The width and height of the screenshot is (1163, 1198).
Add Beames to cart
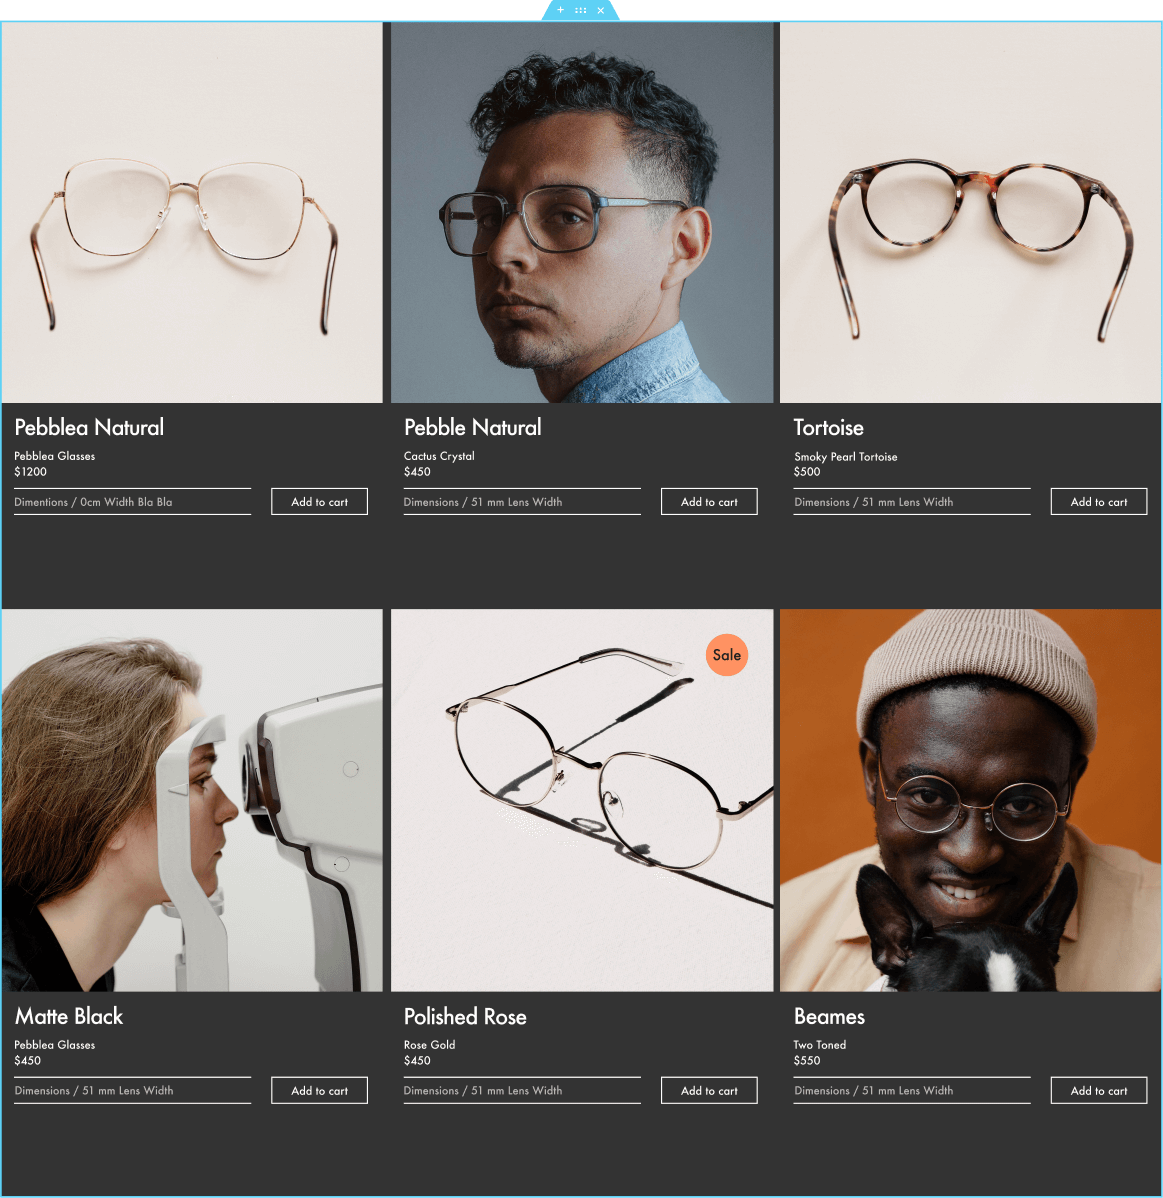(1098, 1091)
